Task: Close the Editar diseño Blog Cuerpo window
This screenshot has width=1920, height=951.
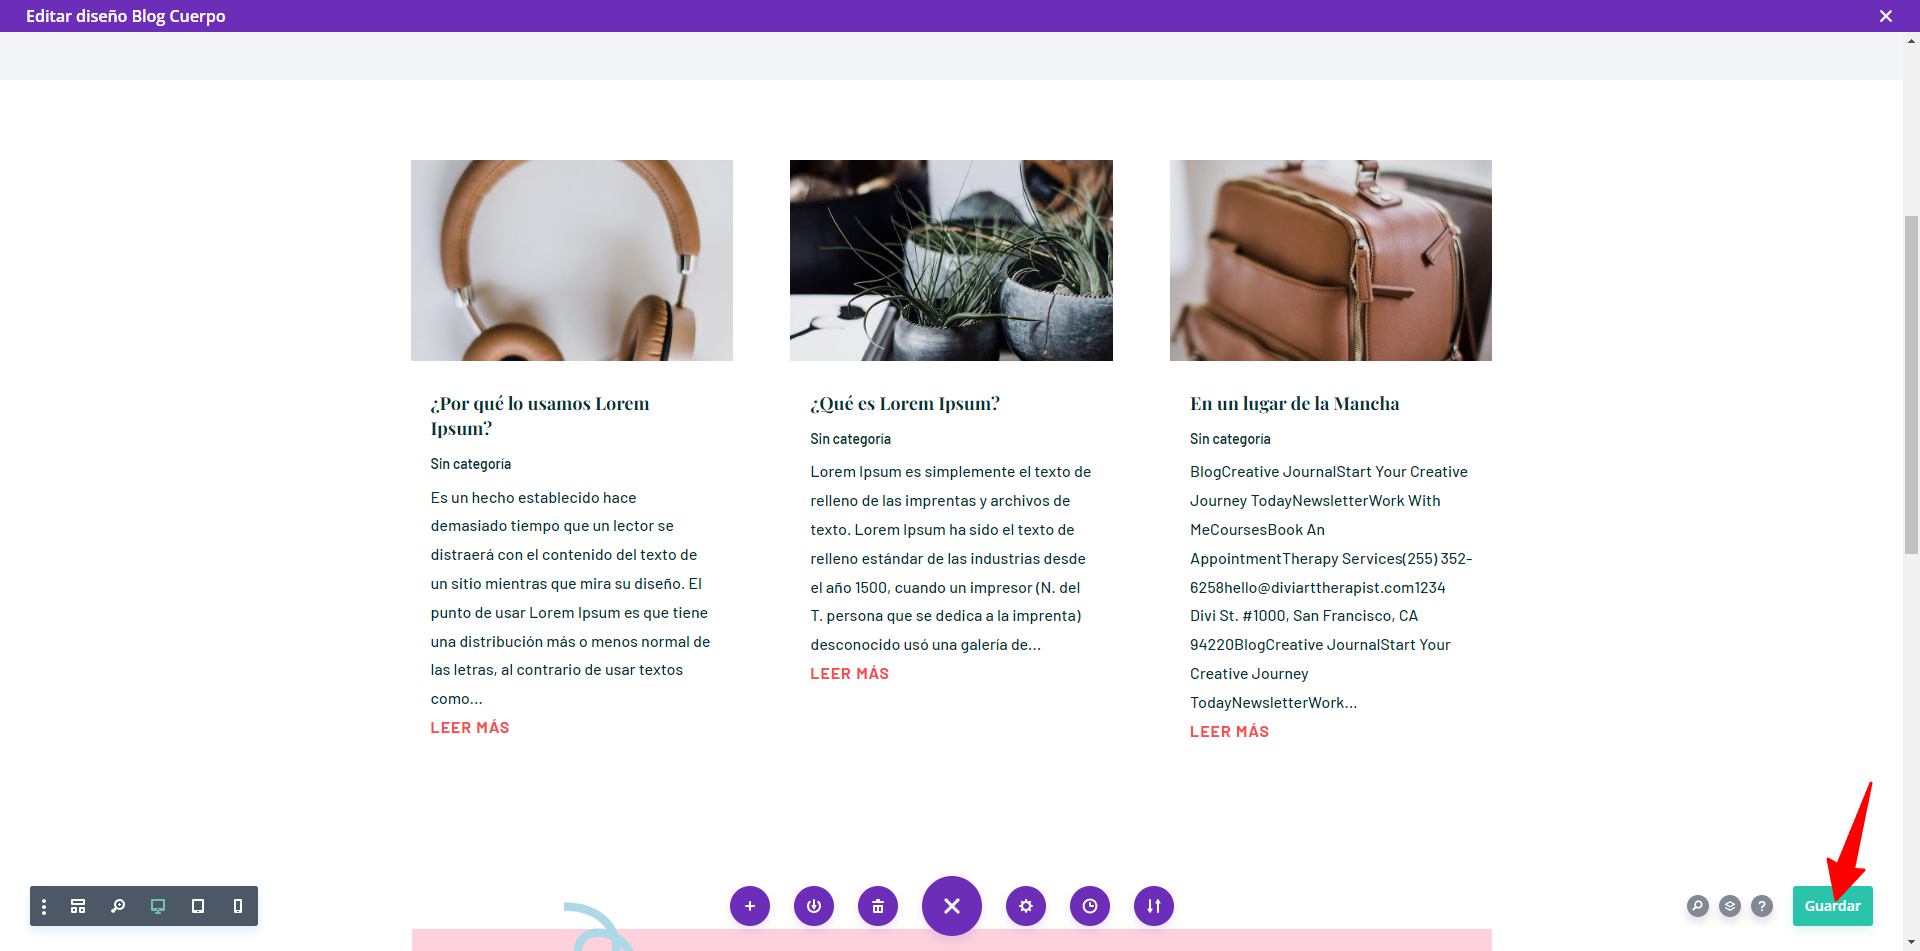Action: [1886, 16]
